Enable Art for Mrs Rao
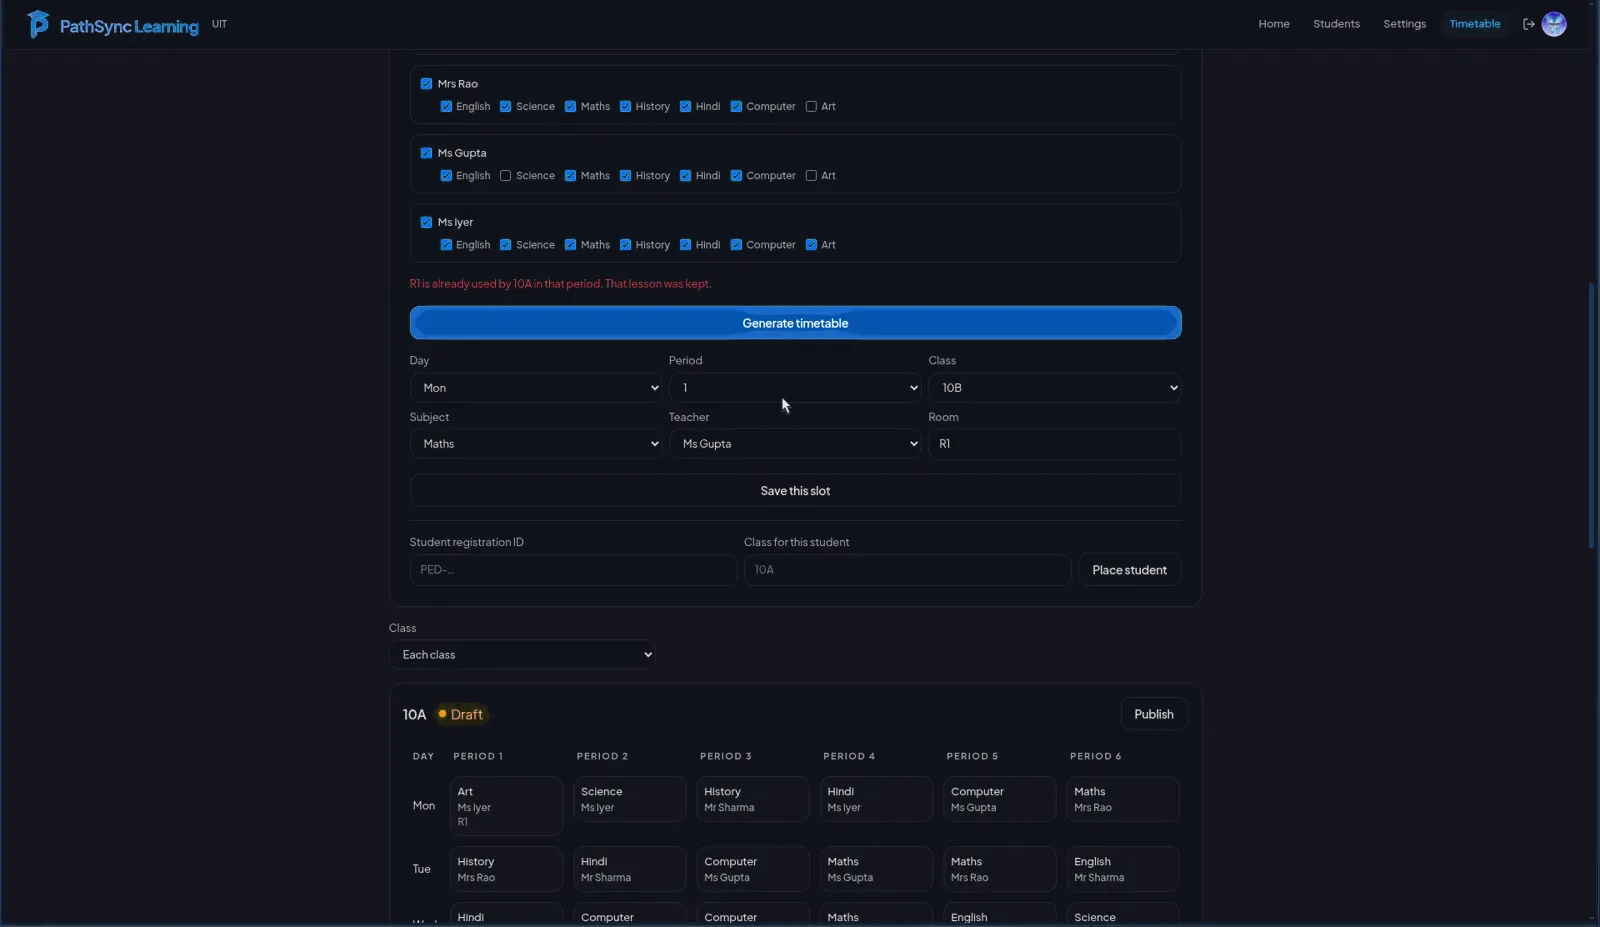 [x=811, y=106]
